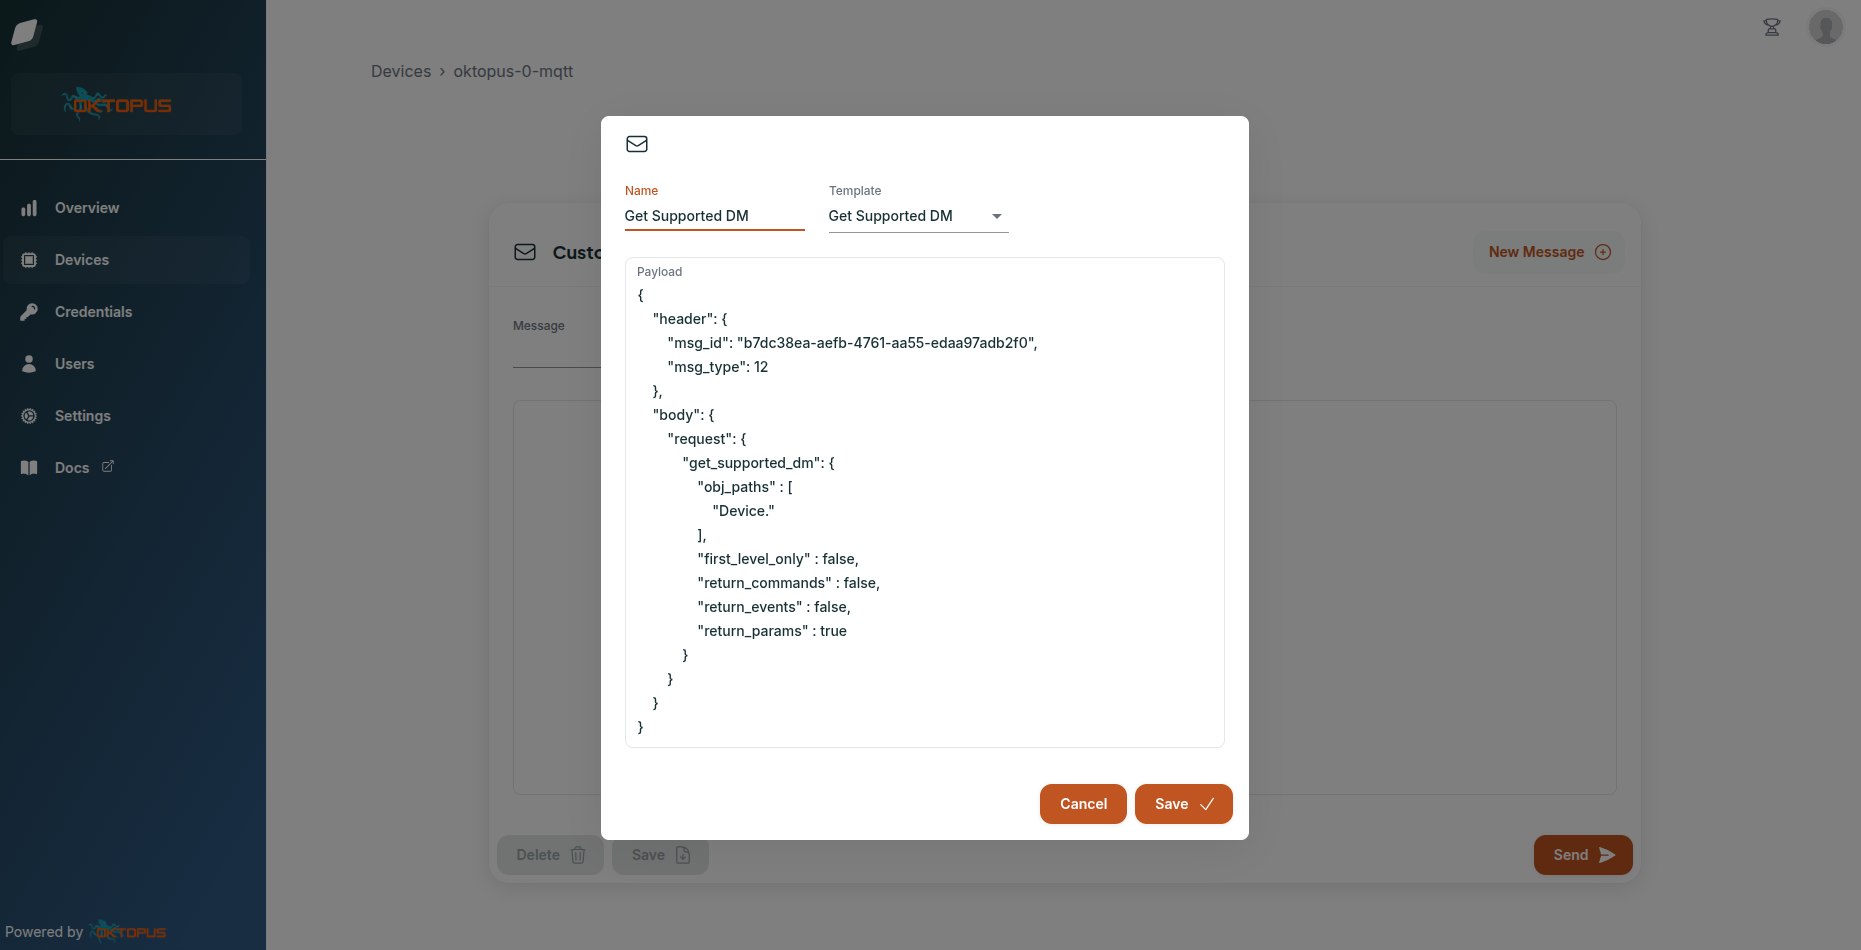The width and height of the screenshot is (1861, 950).
Task: Click the Send button
Action: point(1583,855)
